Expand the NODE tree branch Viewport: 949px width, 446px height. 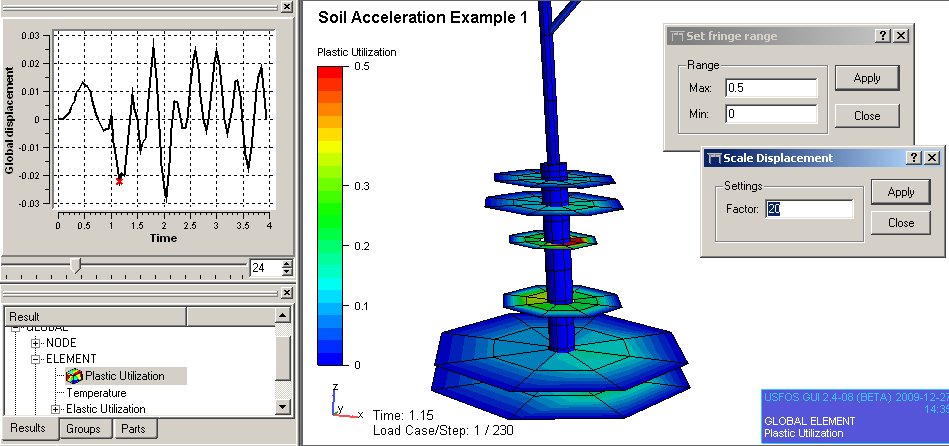coord(37,343)
